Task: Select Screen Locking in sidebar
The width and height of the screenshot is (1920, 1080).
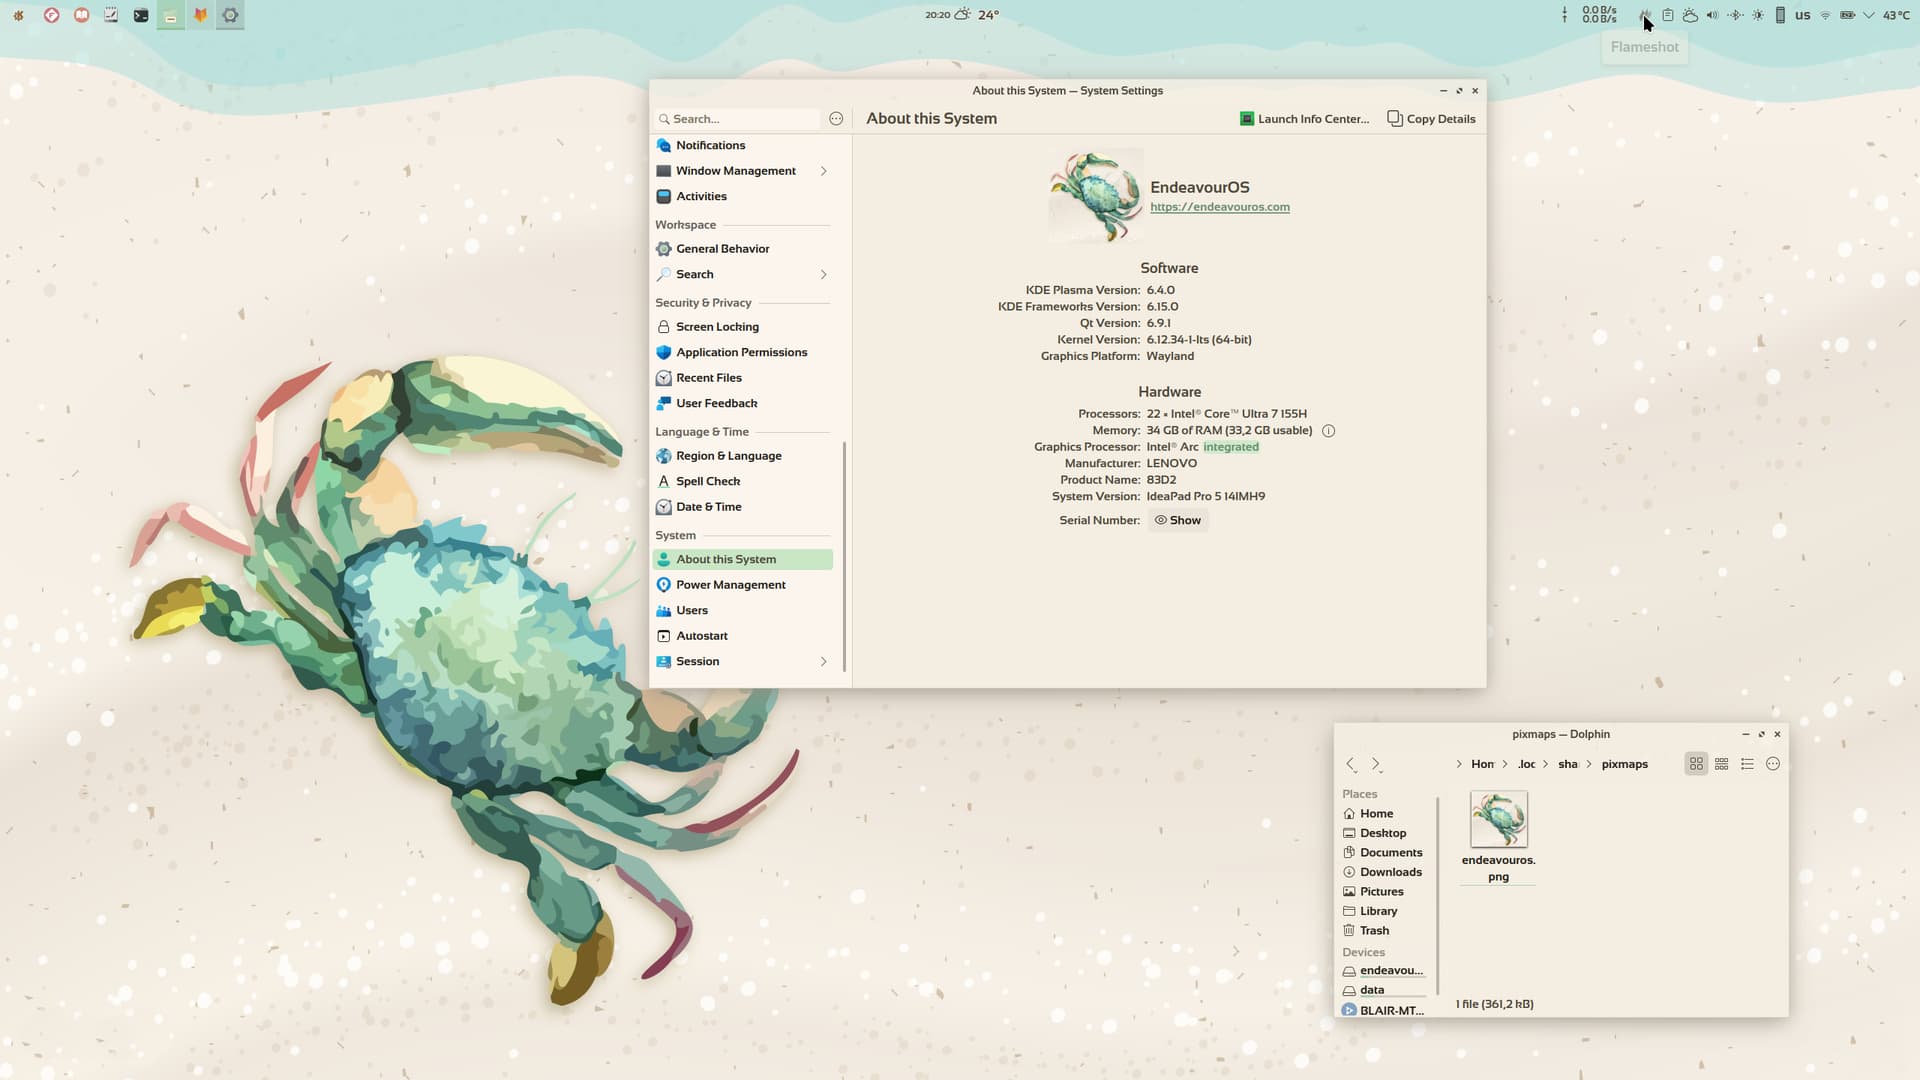Action: pos(717,327)
